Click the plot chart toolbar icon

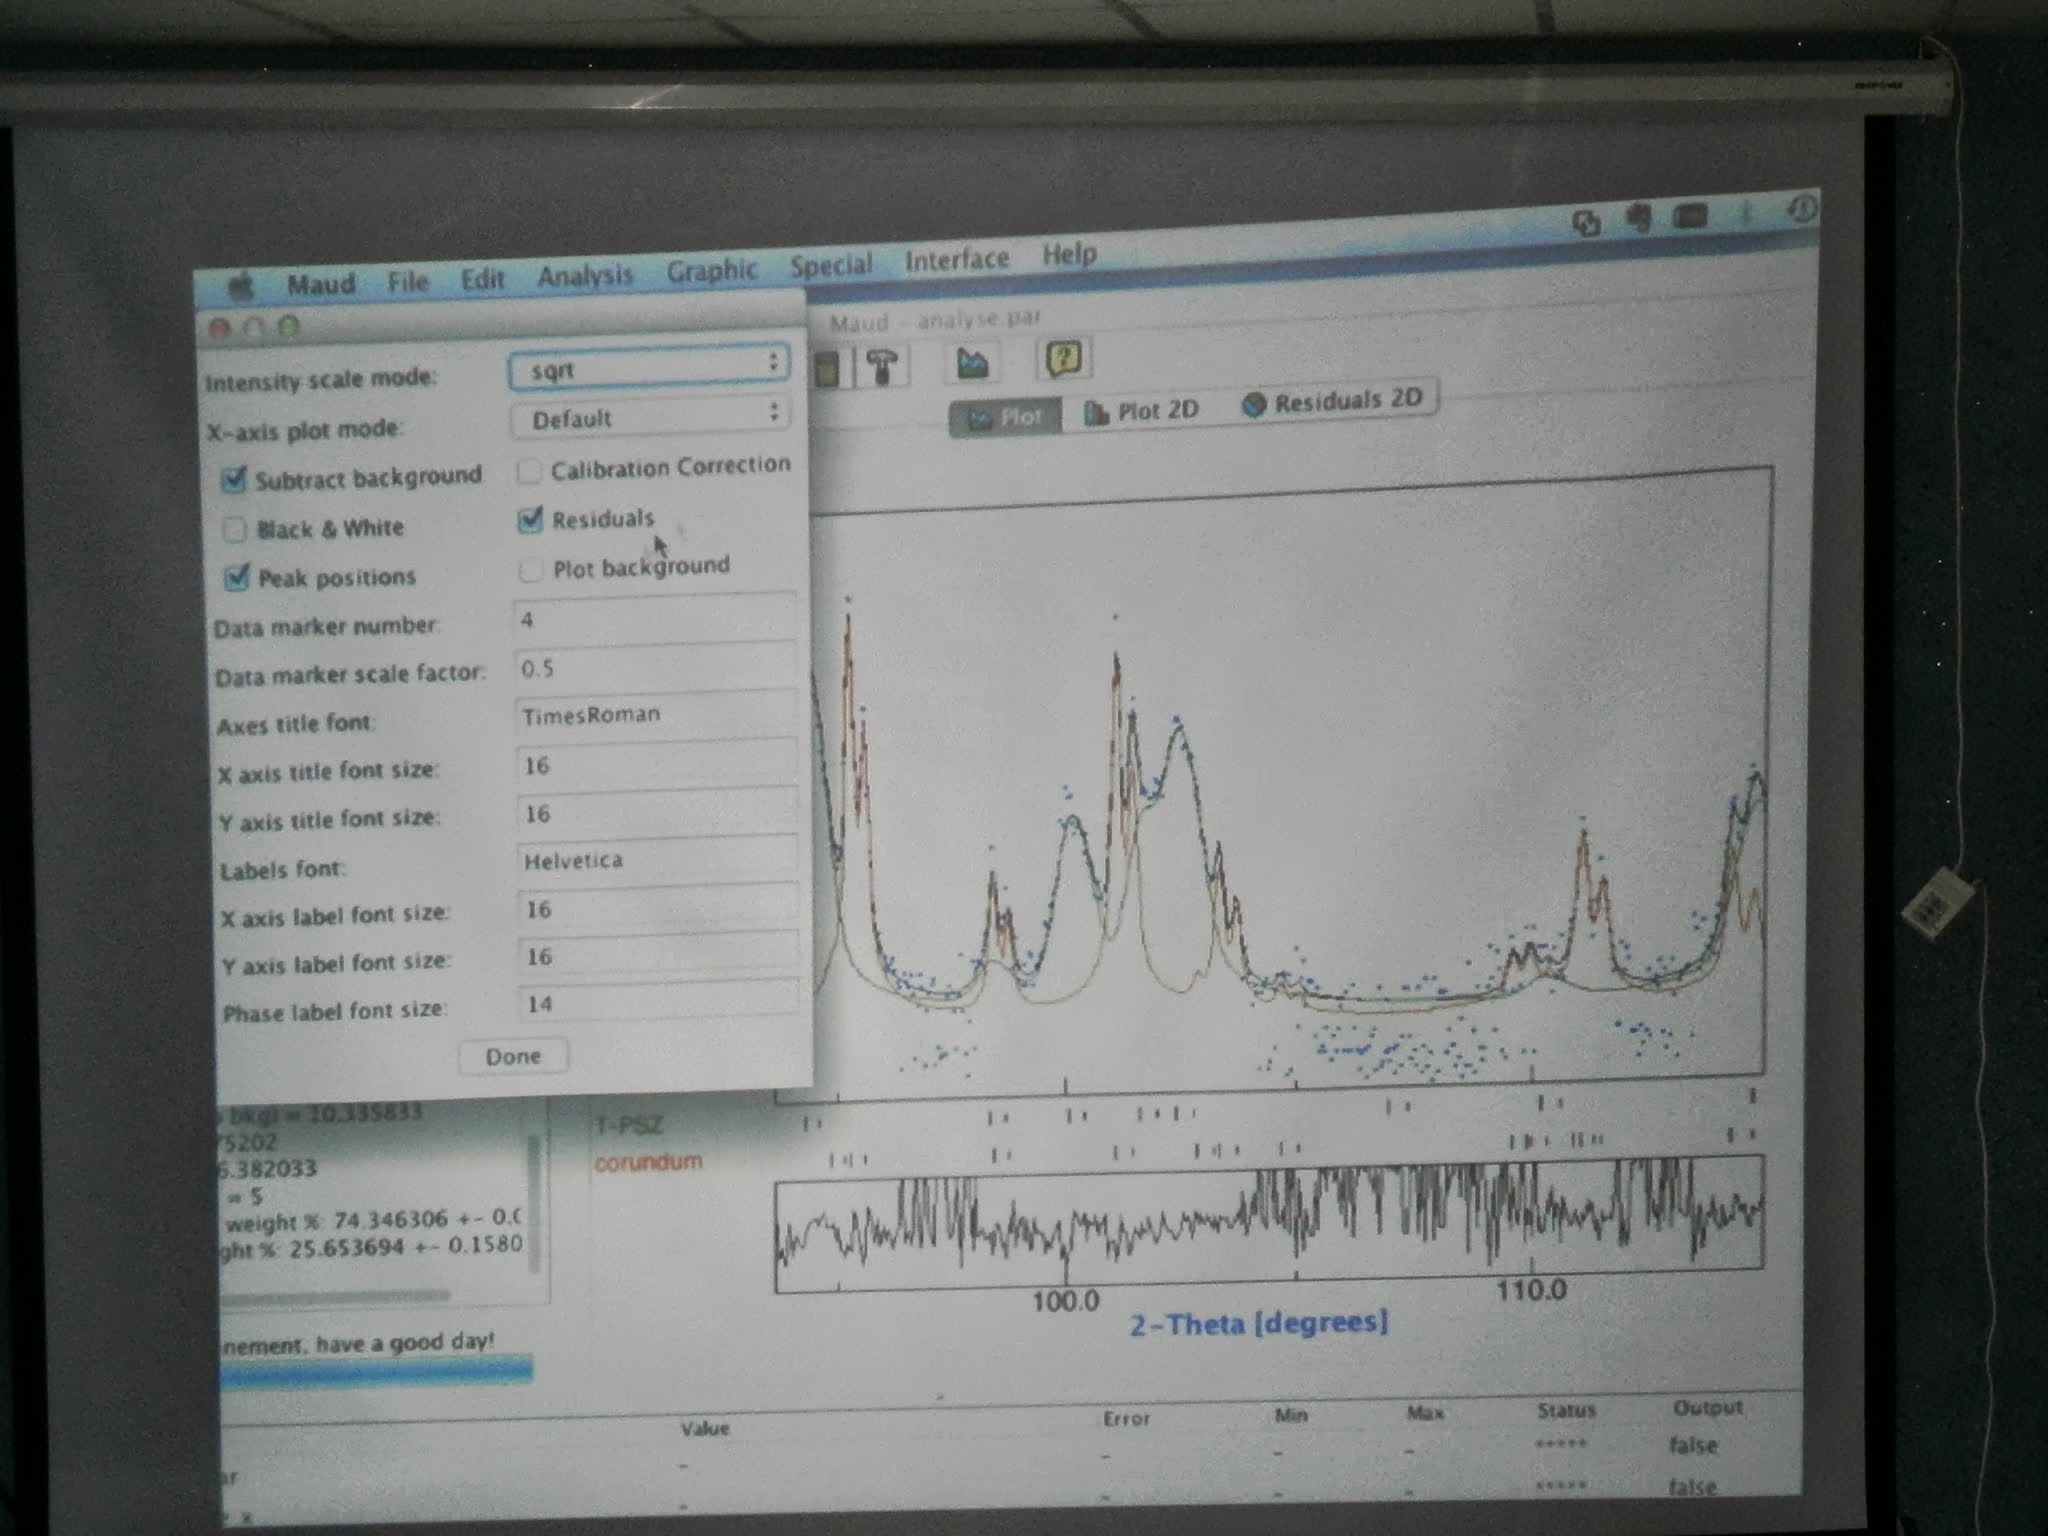point(972,363)
